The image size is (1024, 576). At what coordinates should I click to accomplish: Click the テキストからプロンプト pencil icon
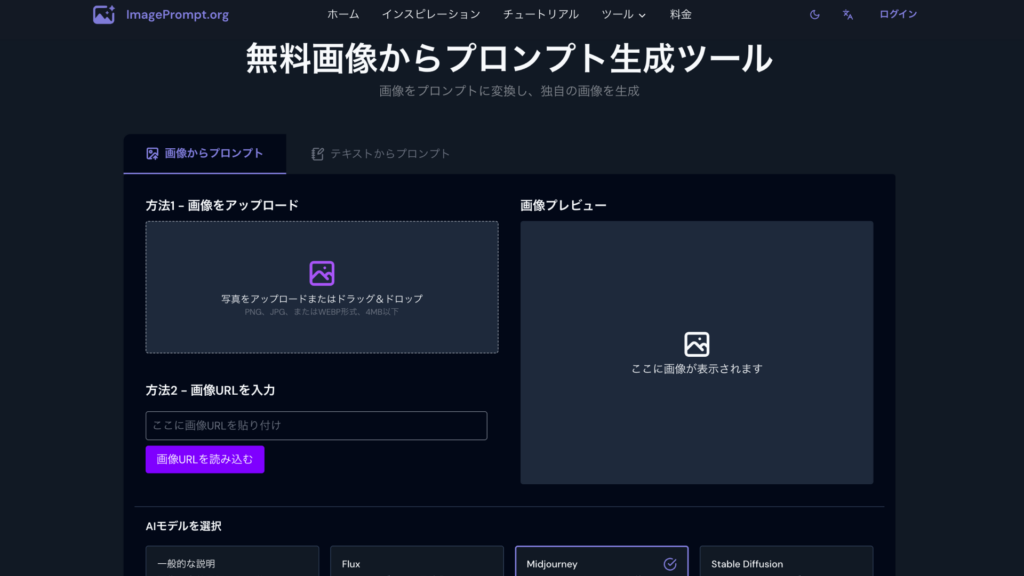(317, 153)
